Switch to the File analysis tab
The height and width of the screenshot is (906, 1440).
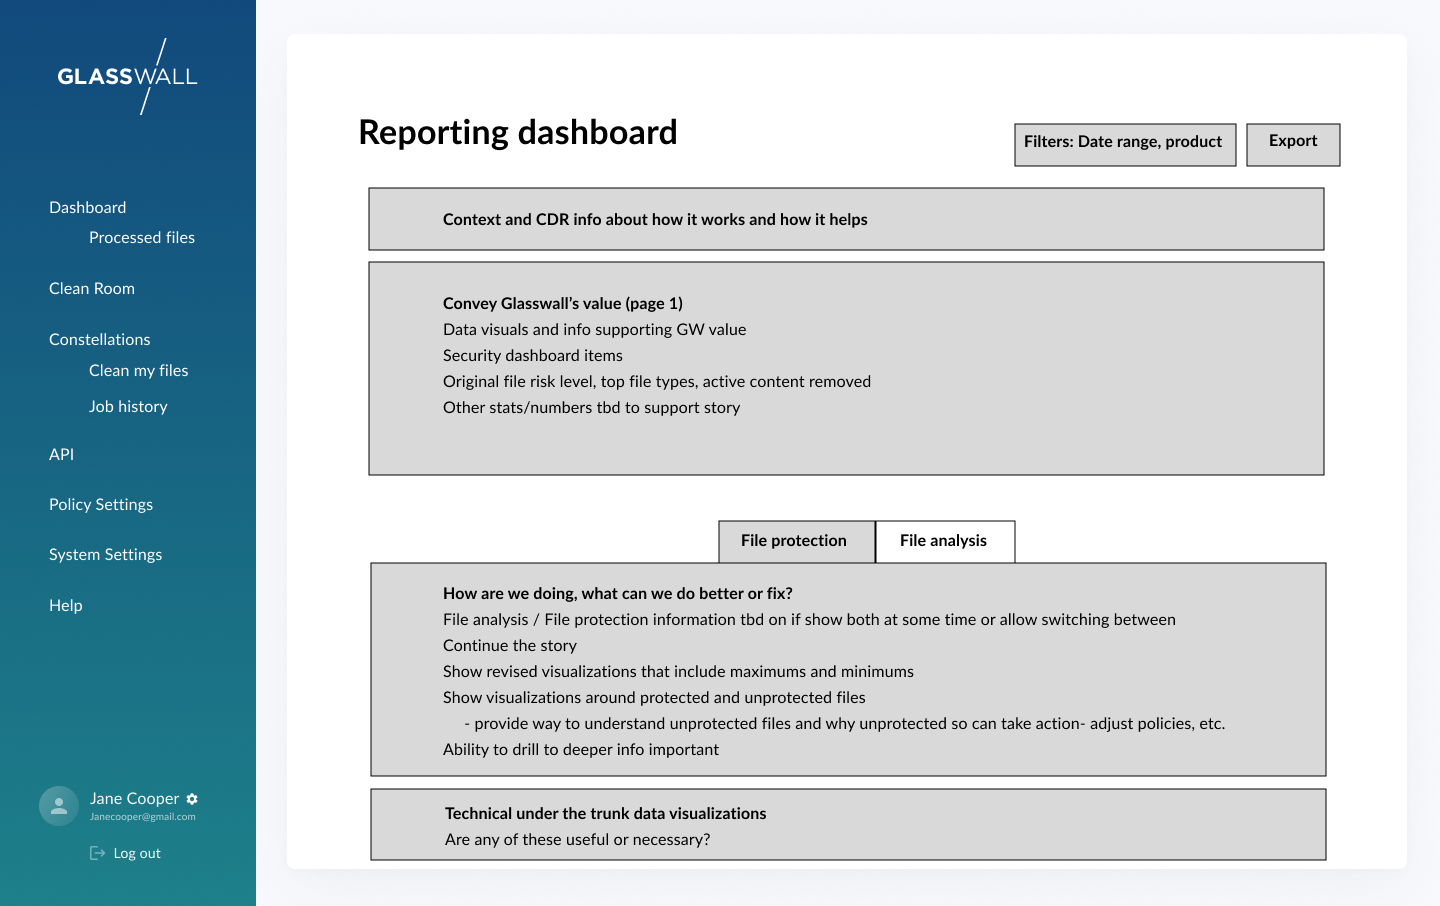coord(945,542)
